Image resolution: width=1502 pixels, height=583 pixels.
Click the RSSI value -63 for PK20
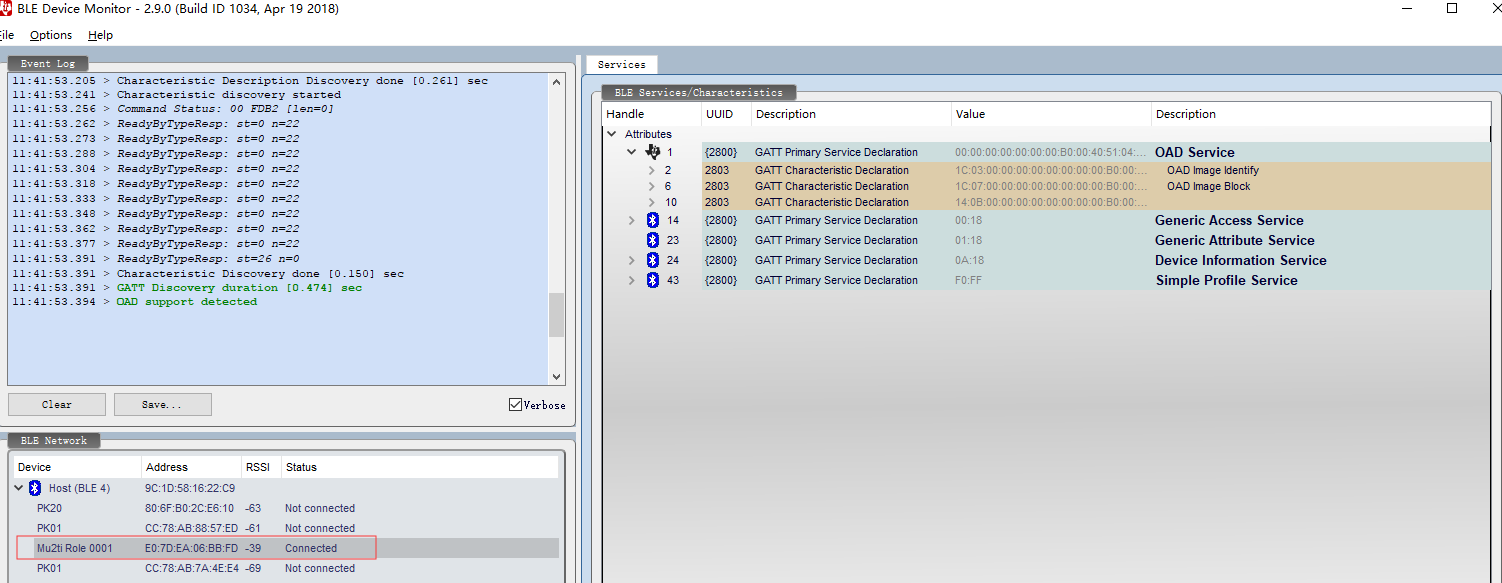[253, 508]
